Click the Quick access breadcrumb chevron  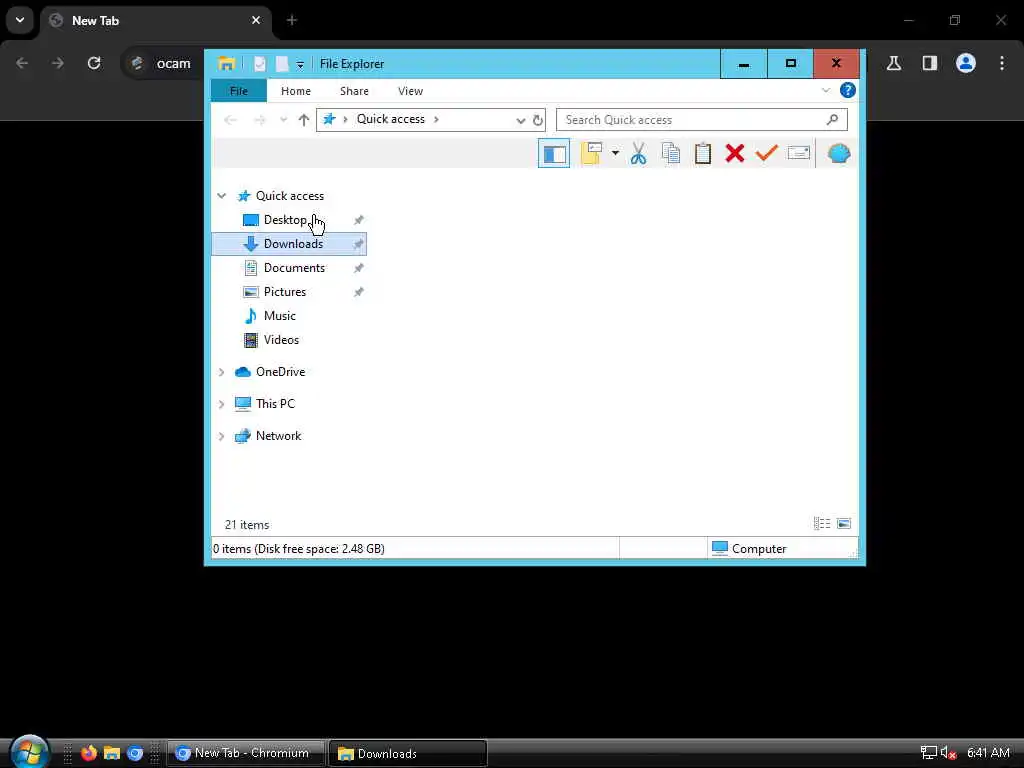(x=436, y=120)
